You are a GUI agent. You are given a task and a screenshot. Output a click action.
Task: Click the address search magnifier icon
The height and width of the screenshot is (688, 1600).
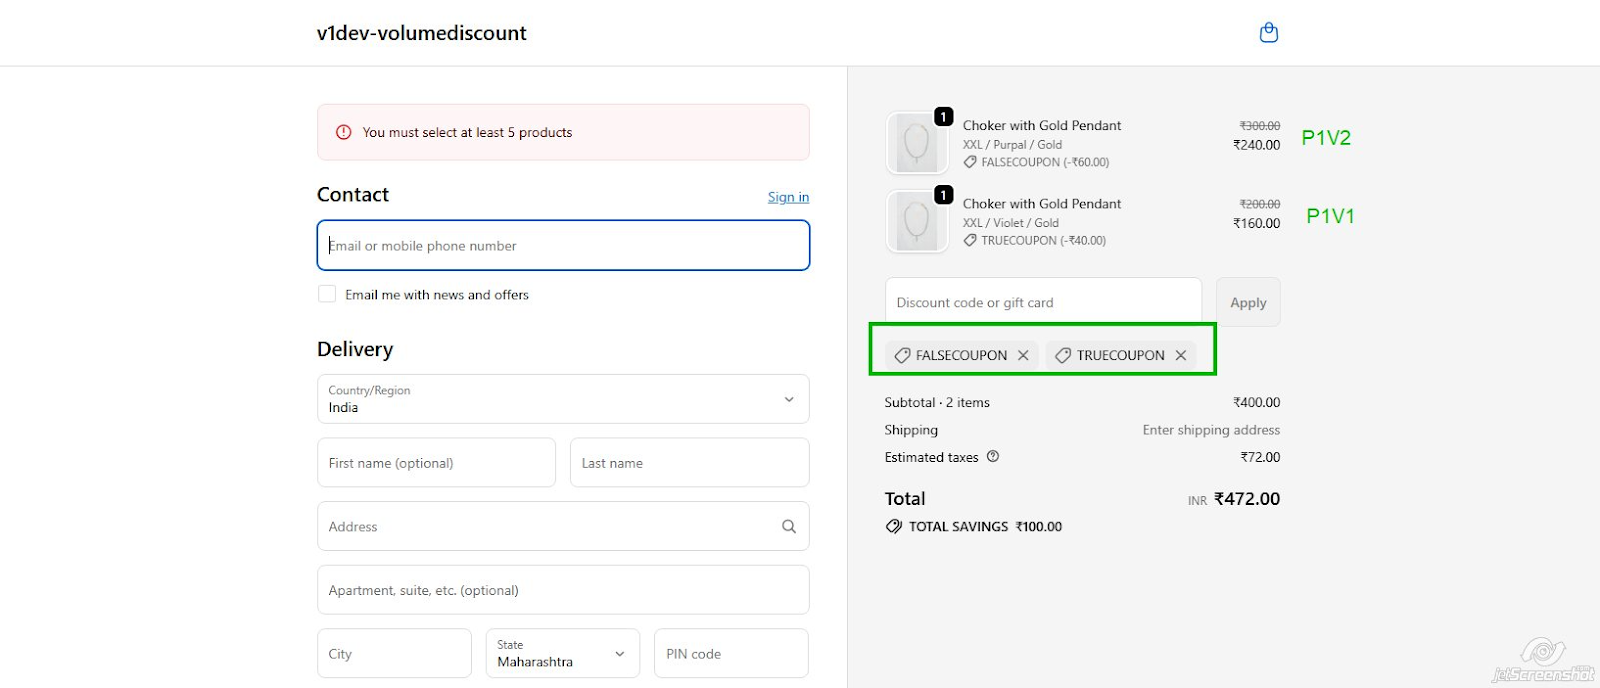(x=788, y=527)
